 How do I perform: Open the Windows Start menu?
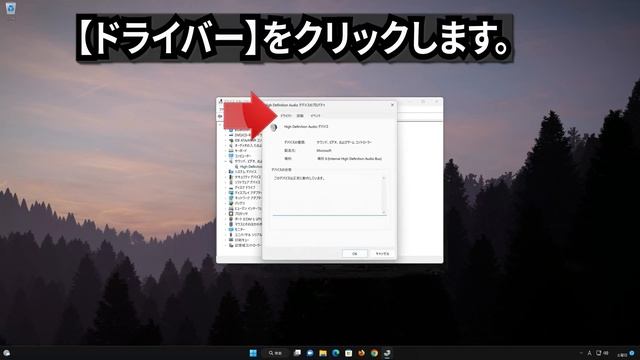(x=253, y=353)
